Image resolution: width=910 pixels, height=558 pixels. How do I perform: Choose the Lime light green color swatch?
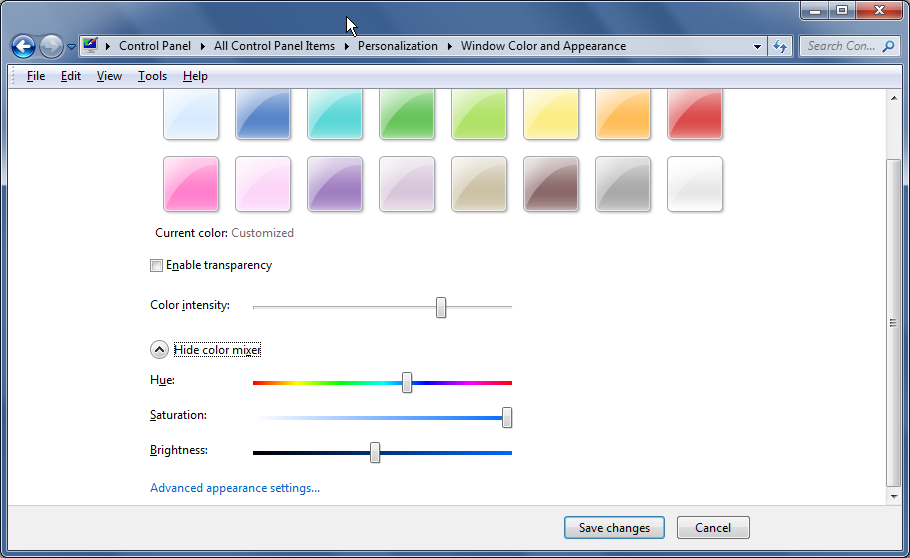(x=479, y=114)
